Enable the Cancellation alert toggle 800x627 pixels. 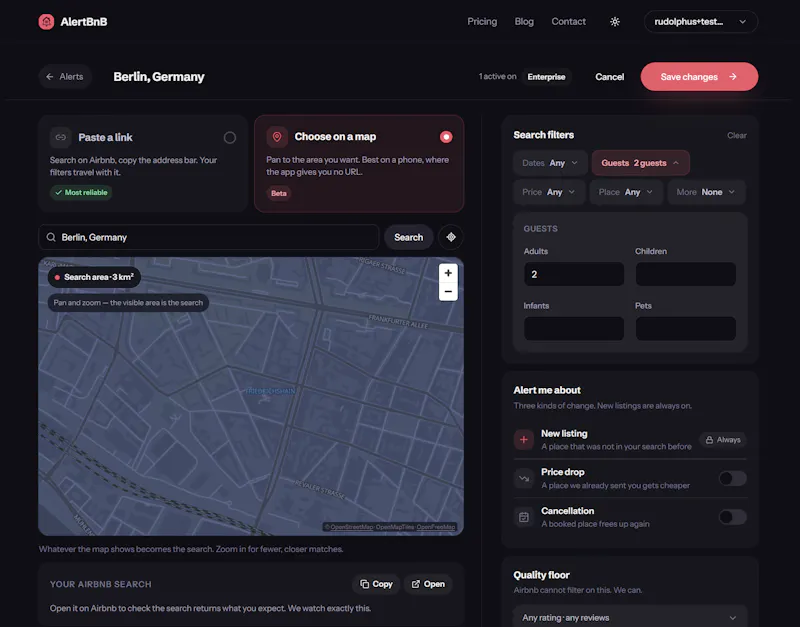[x=733, y=517]
